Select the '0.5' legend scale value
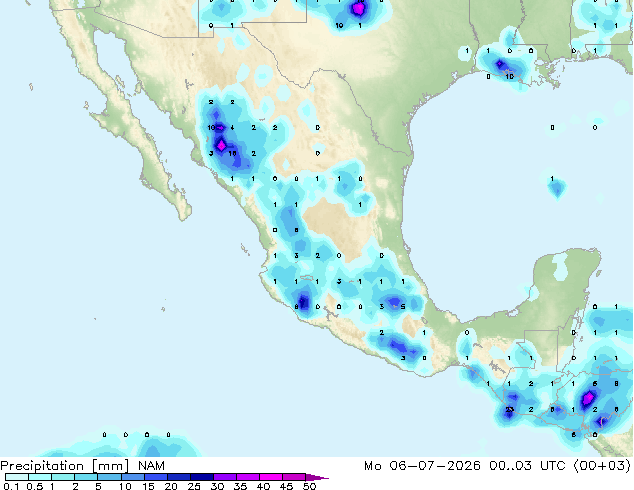 point(34,486)
